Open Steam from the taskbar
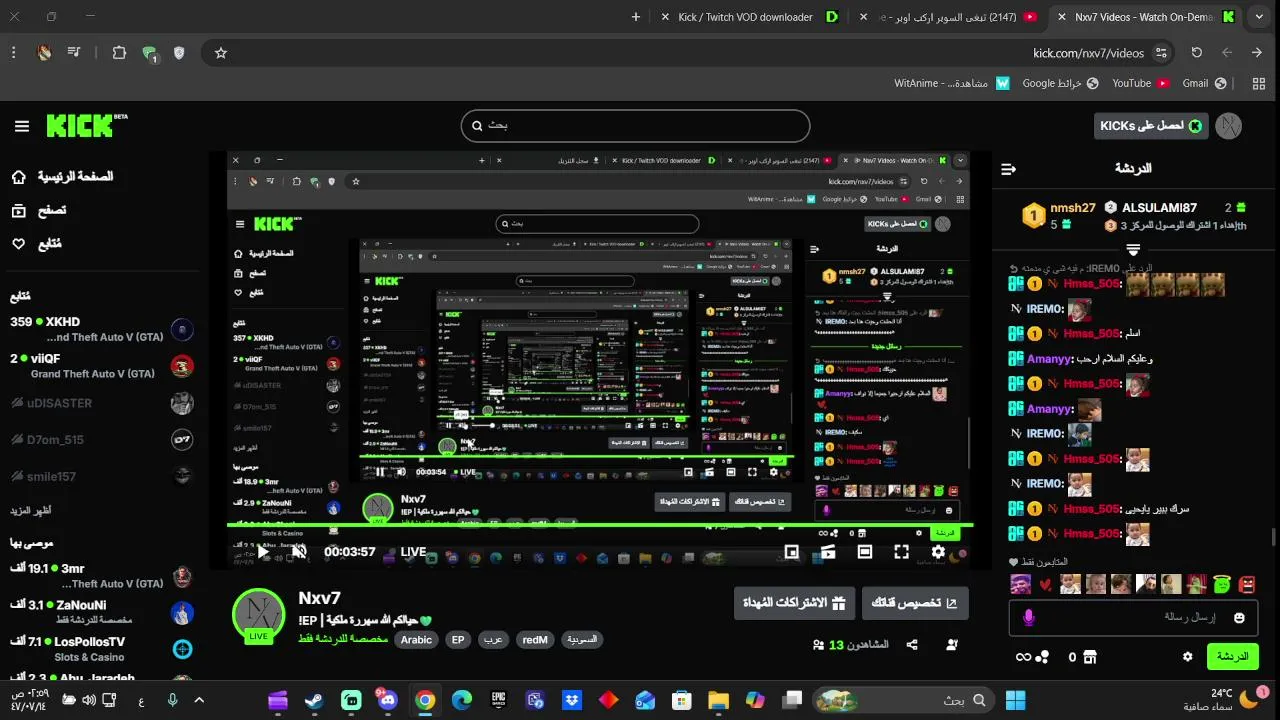The width and height of the screenshot is (1280, 720). [314, 700]
